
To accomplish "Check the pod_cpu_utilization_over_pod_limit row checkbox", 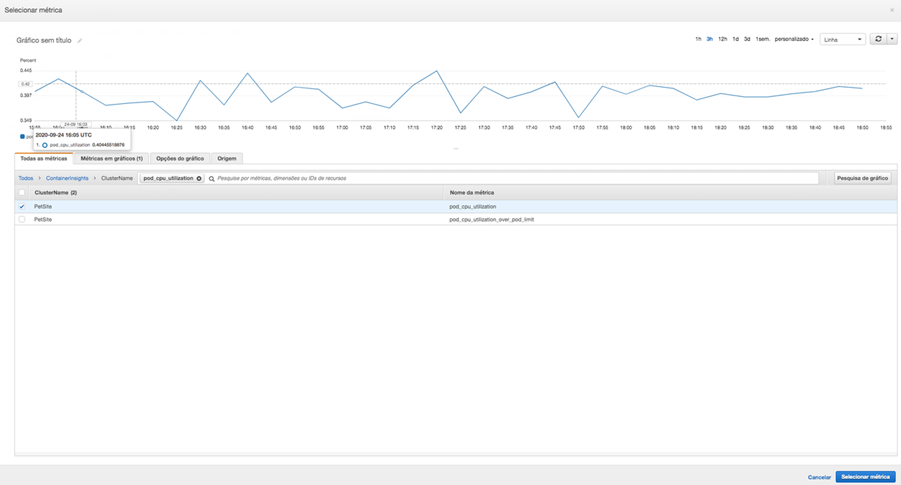I will pos(22,220).
